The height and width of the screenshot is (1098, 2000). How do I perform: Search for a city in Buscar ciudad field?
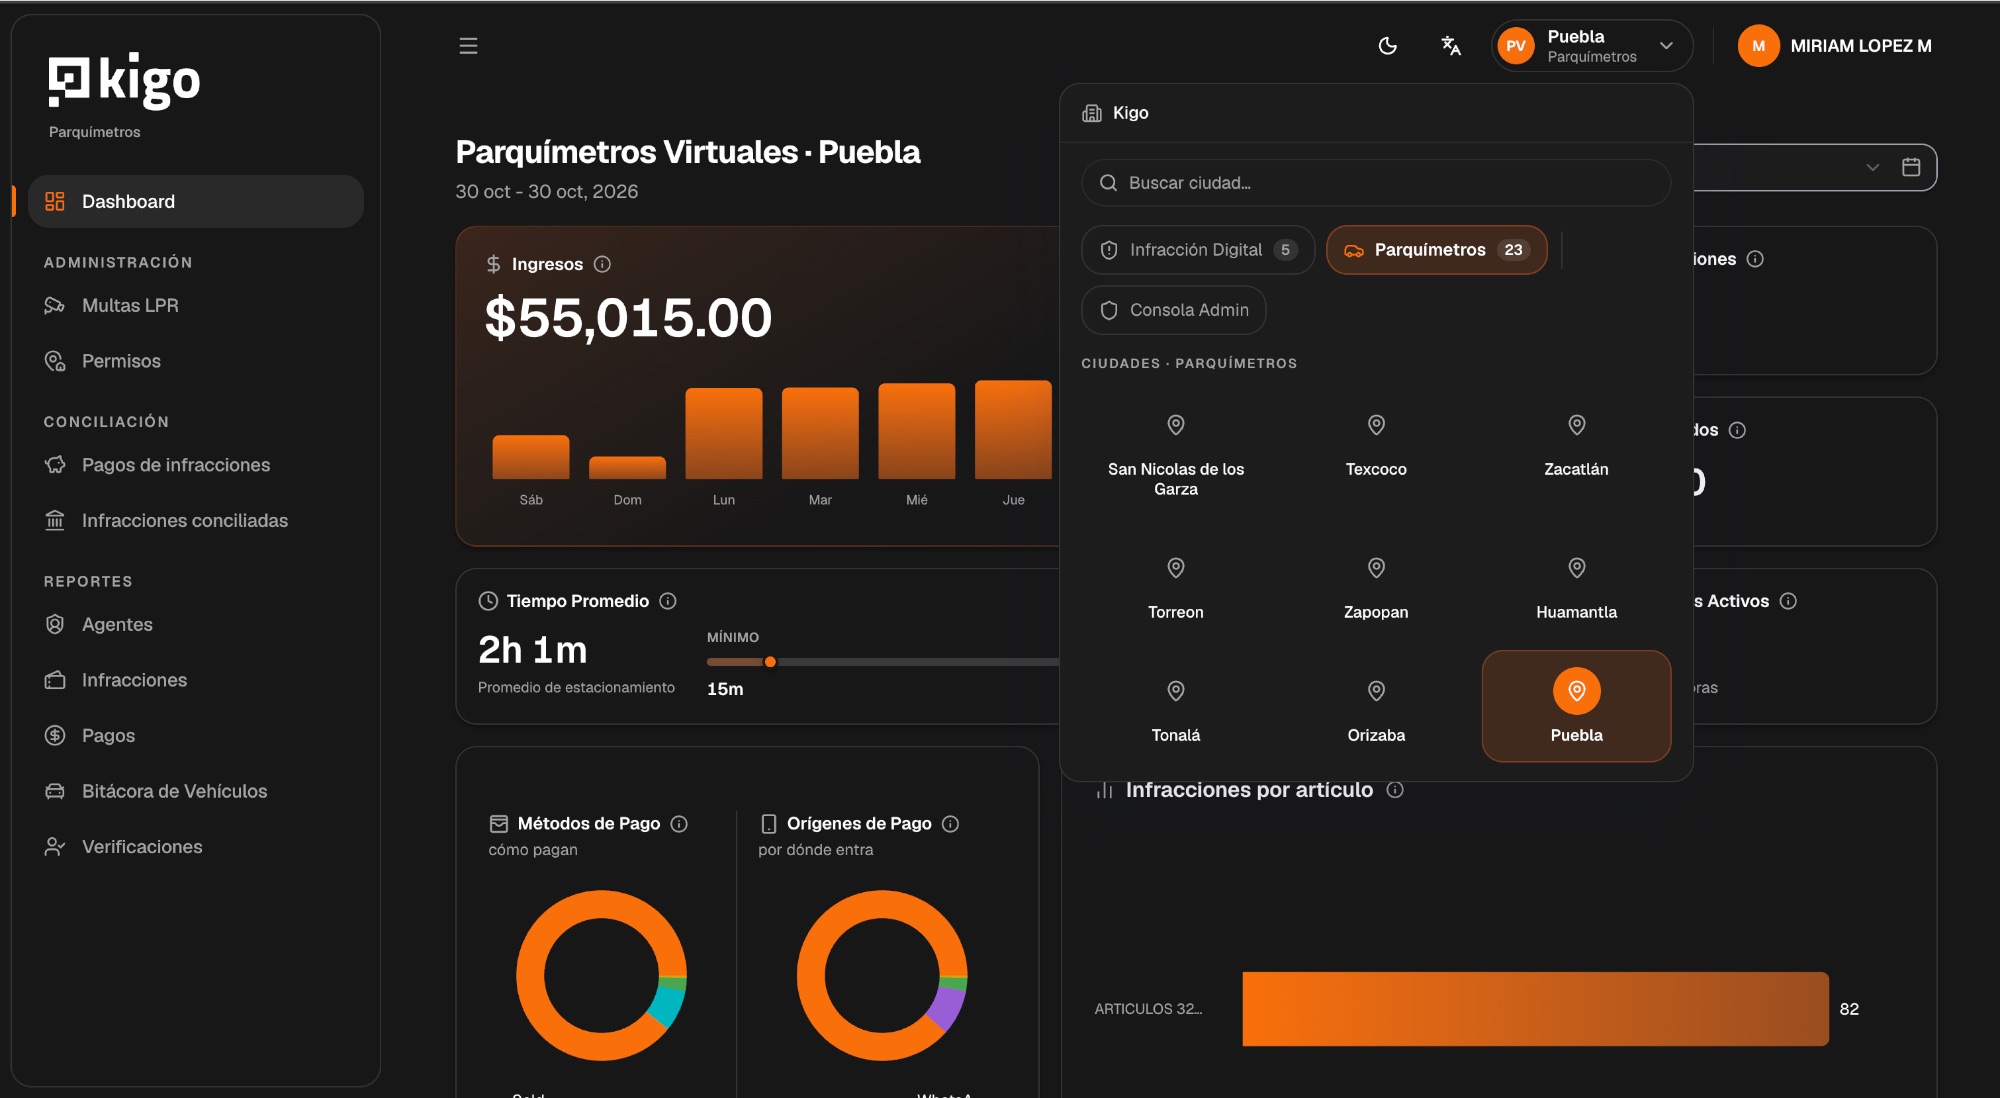[x=1376, y=183]
